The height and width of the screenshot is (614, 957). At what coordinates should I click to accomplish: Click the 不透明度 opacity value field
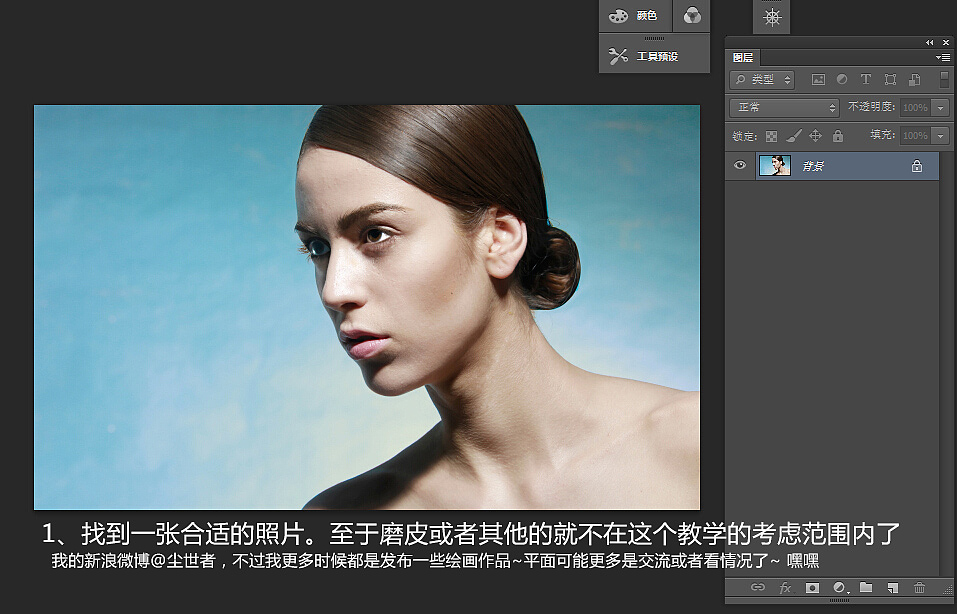point(915,107)
